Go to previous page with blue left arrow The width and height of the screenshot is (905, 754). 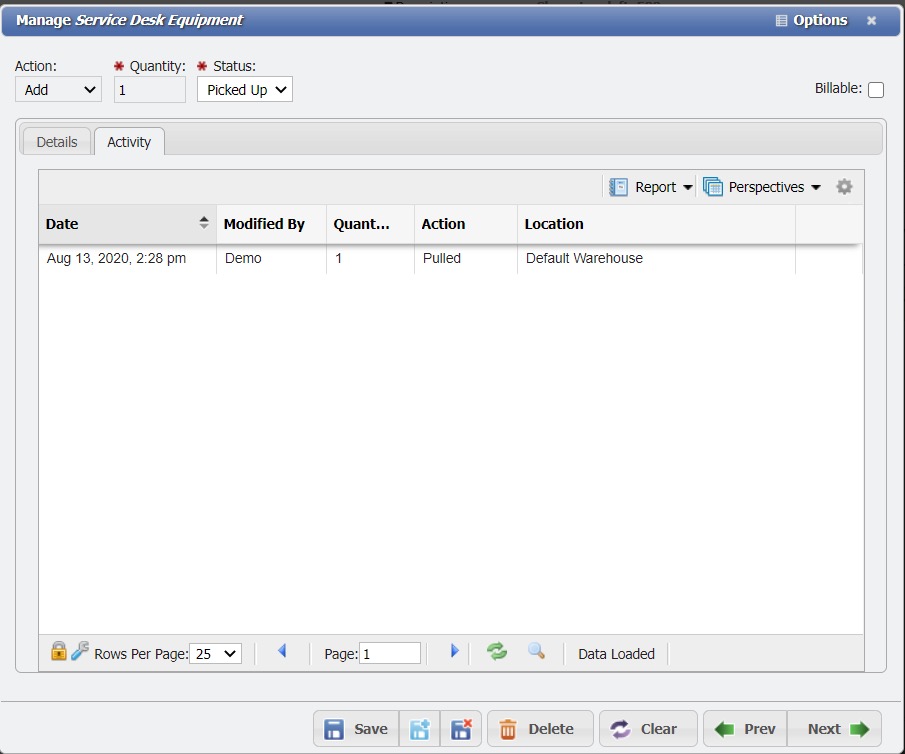point(282,652)
